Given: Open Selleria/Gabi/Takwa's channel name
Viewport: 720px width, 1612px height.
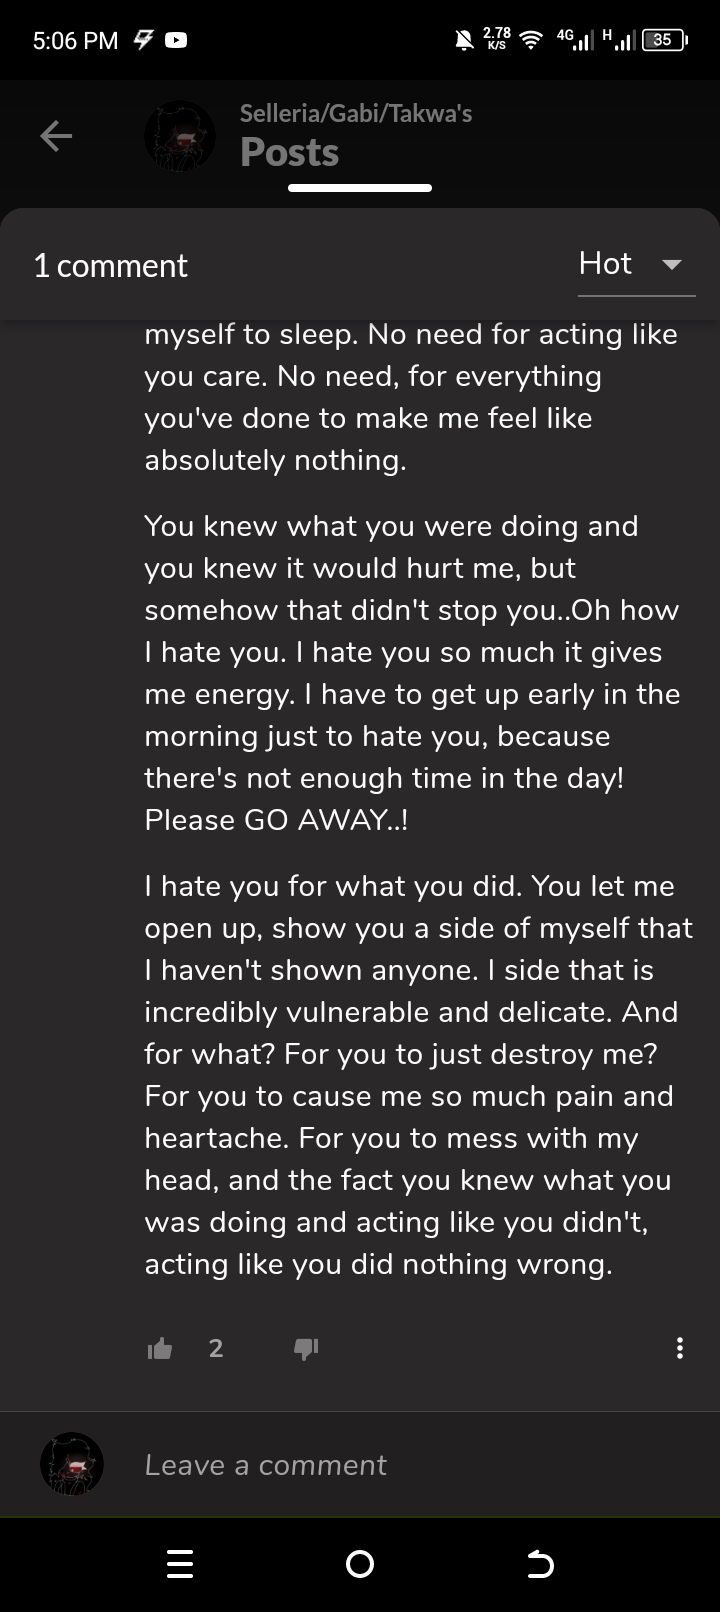Looking at the screenshot, I should point(356,113).
